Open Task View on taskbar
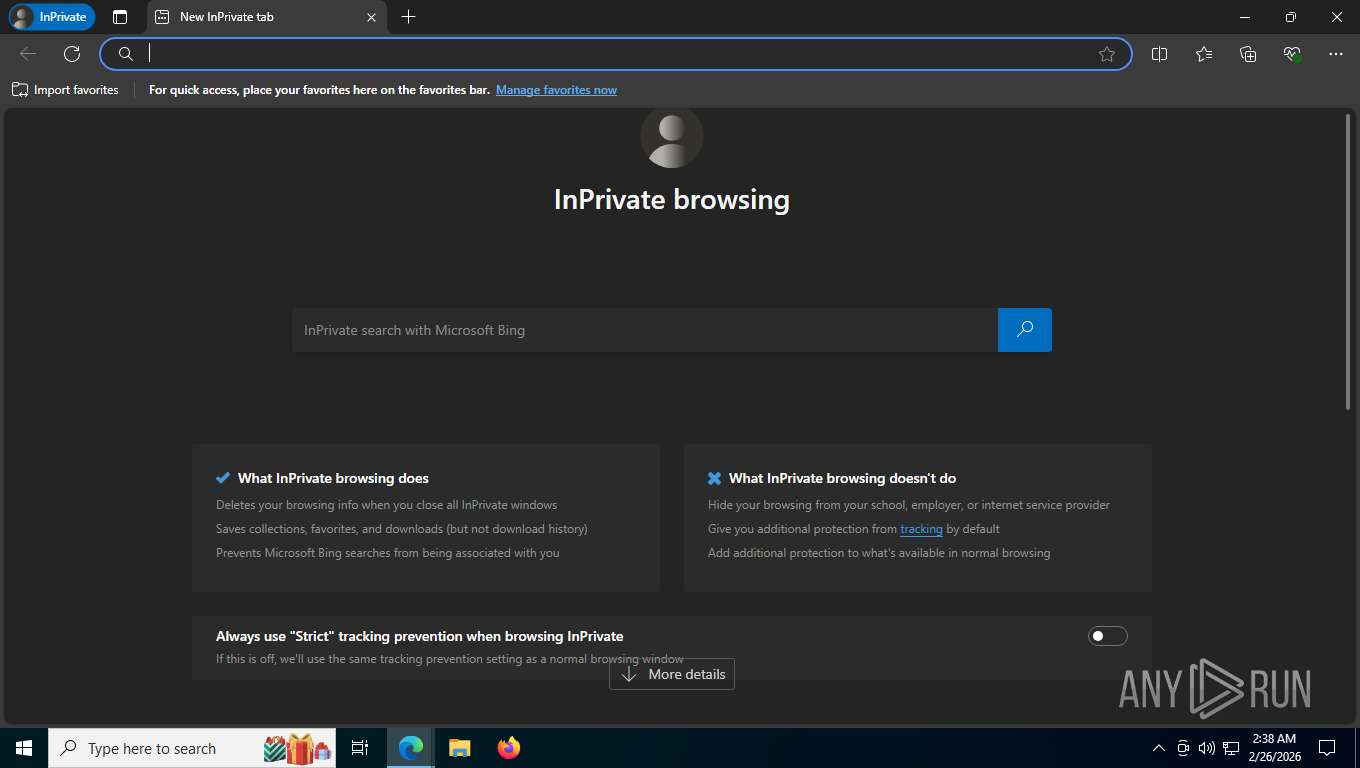 tap(360, 748)
